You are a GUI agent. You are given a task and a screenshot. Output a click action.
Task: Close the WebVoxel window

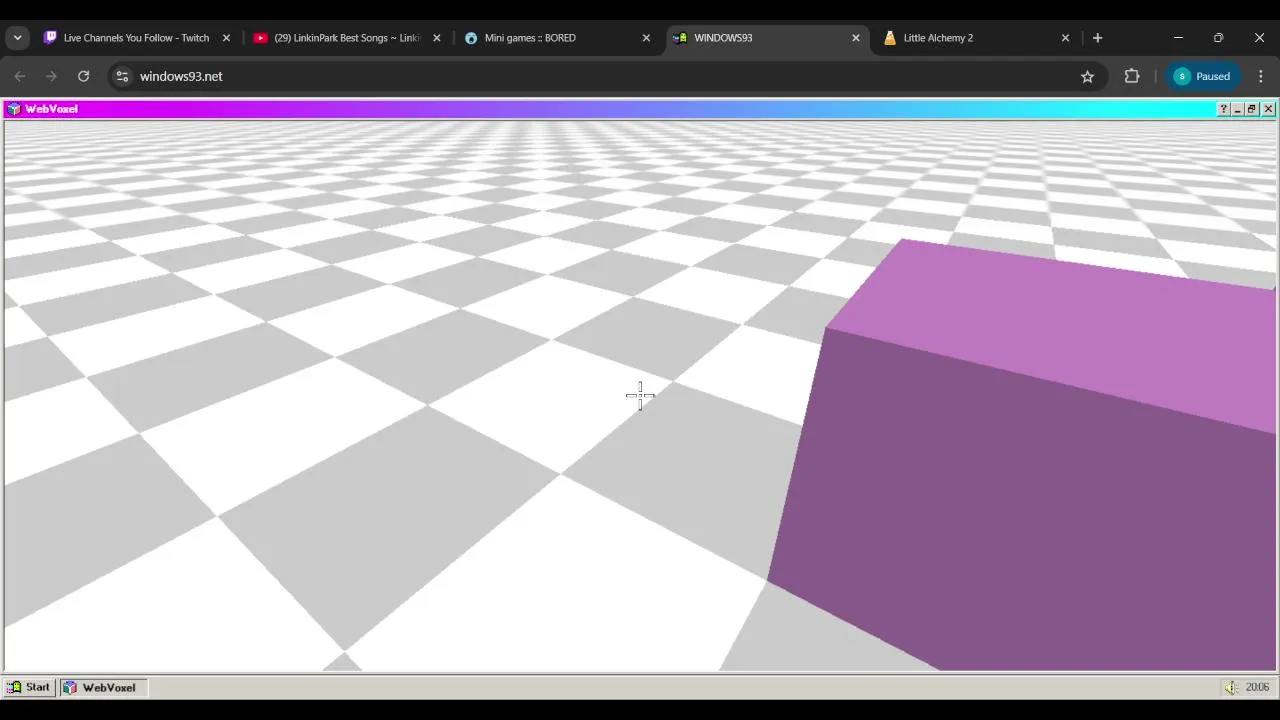coord(1268,109)
